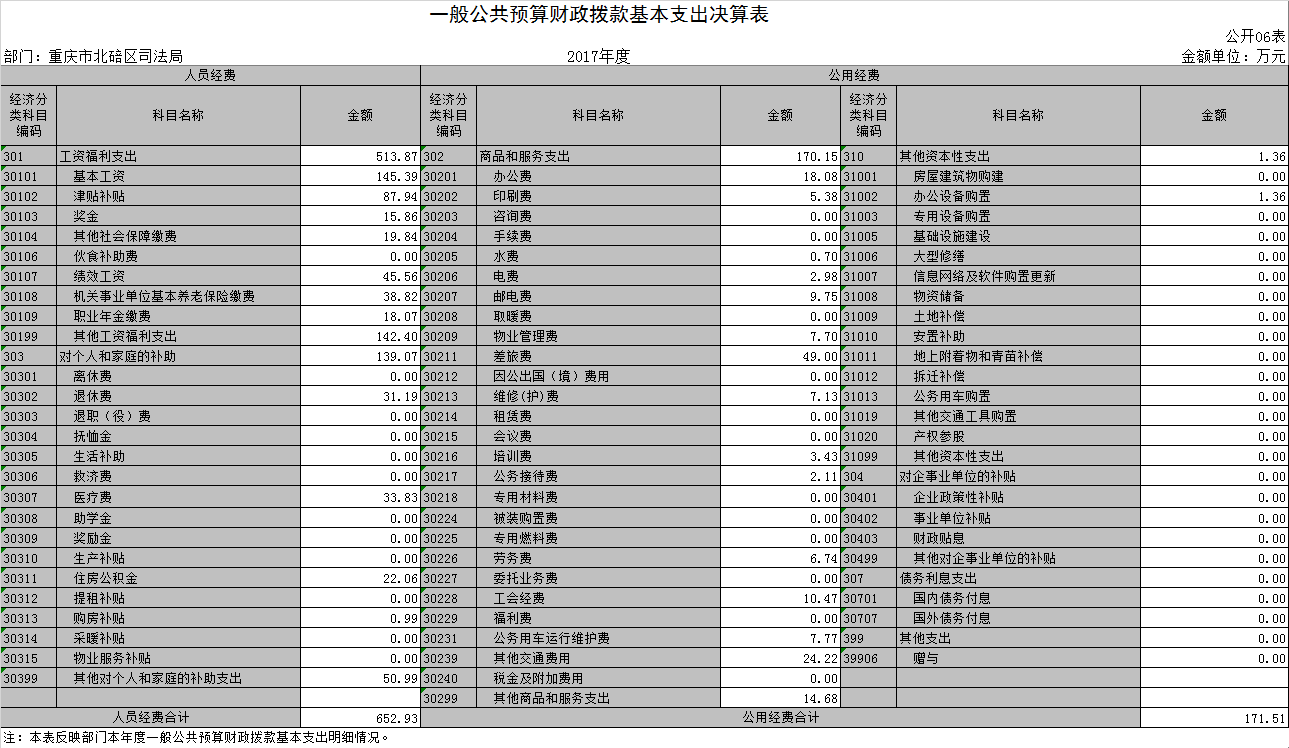Select the value 24.22
This screenshot has height=748, width=1289.
point(780,658)
